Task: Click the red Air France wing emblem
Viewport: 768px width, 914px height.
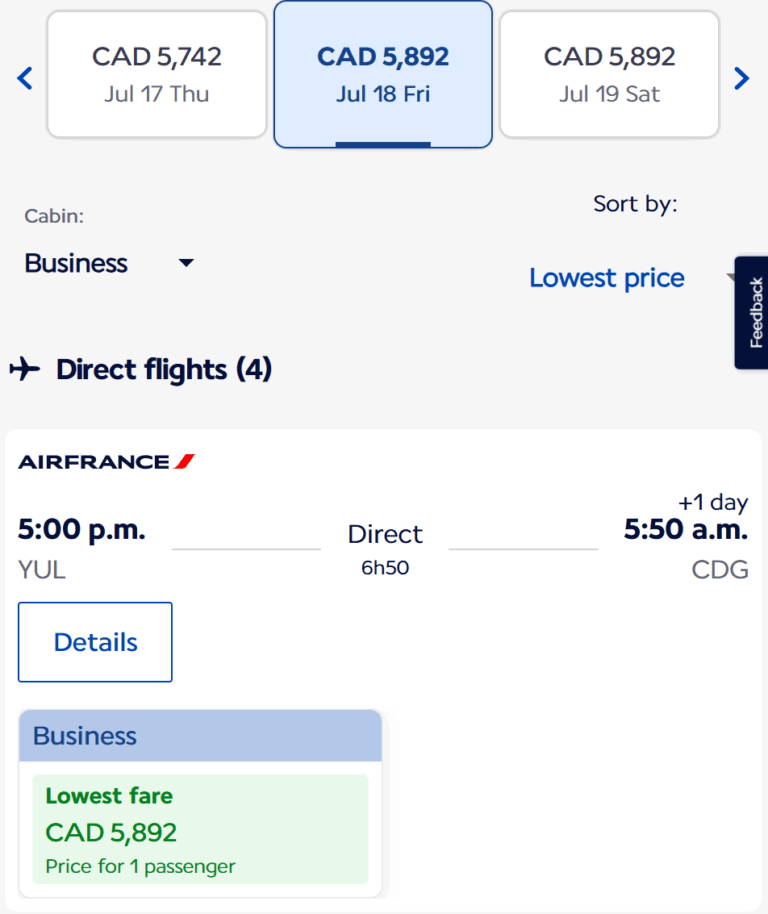Action: tap(183, 461)
